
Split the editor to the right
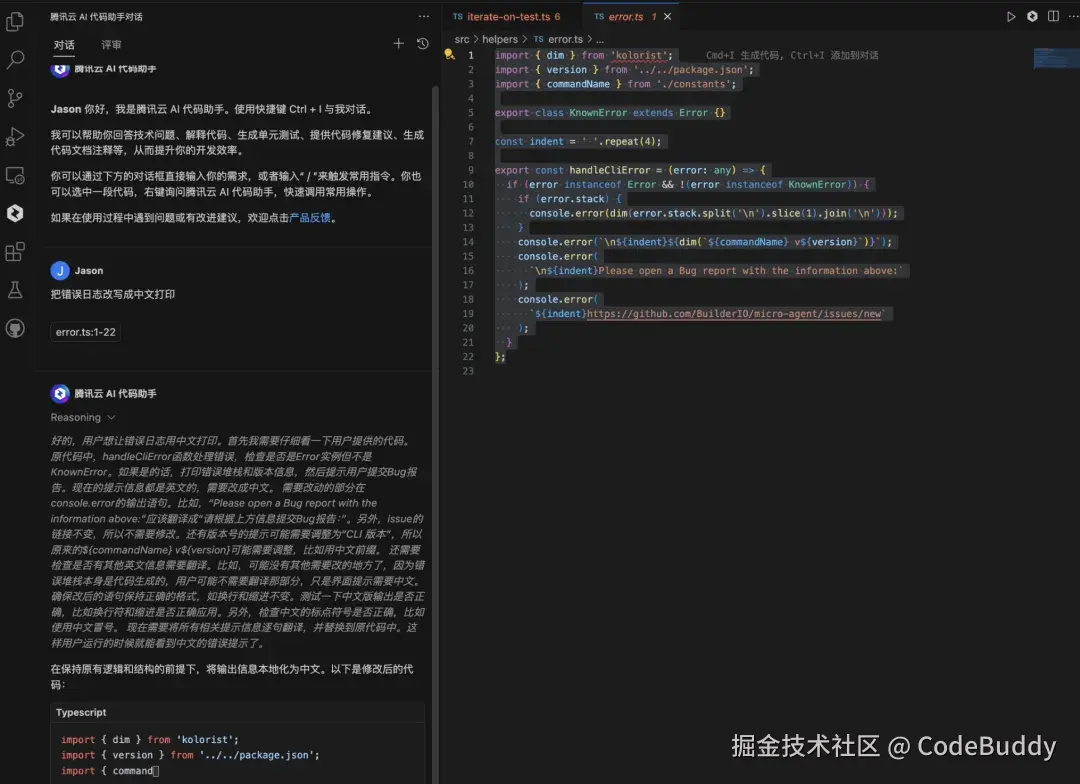[x=1053, y=17]
